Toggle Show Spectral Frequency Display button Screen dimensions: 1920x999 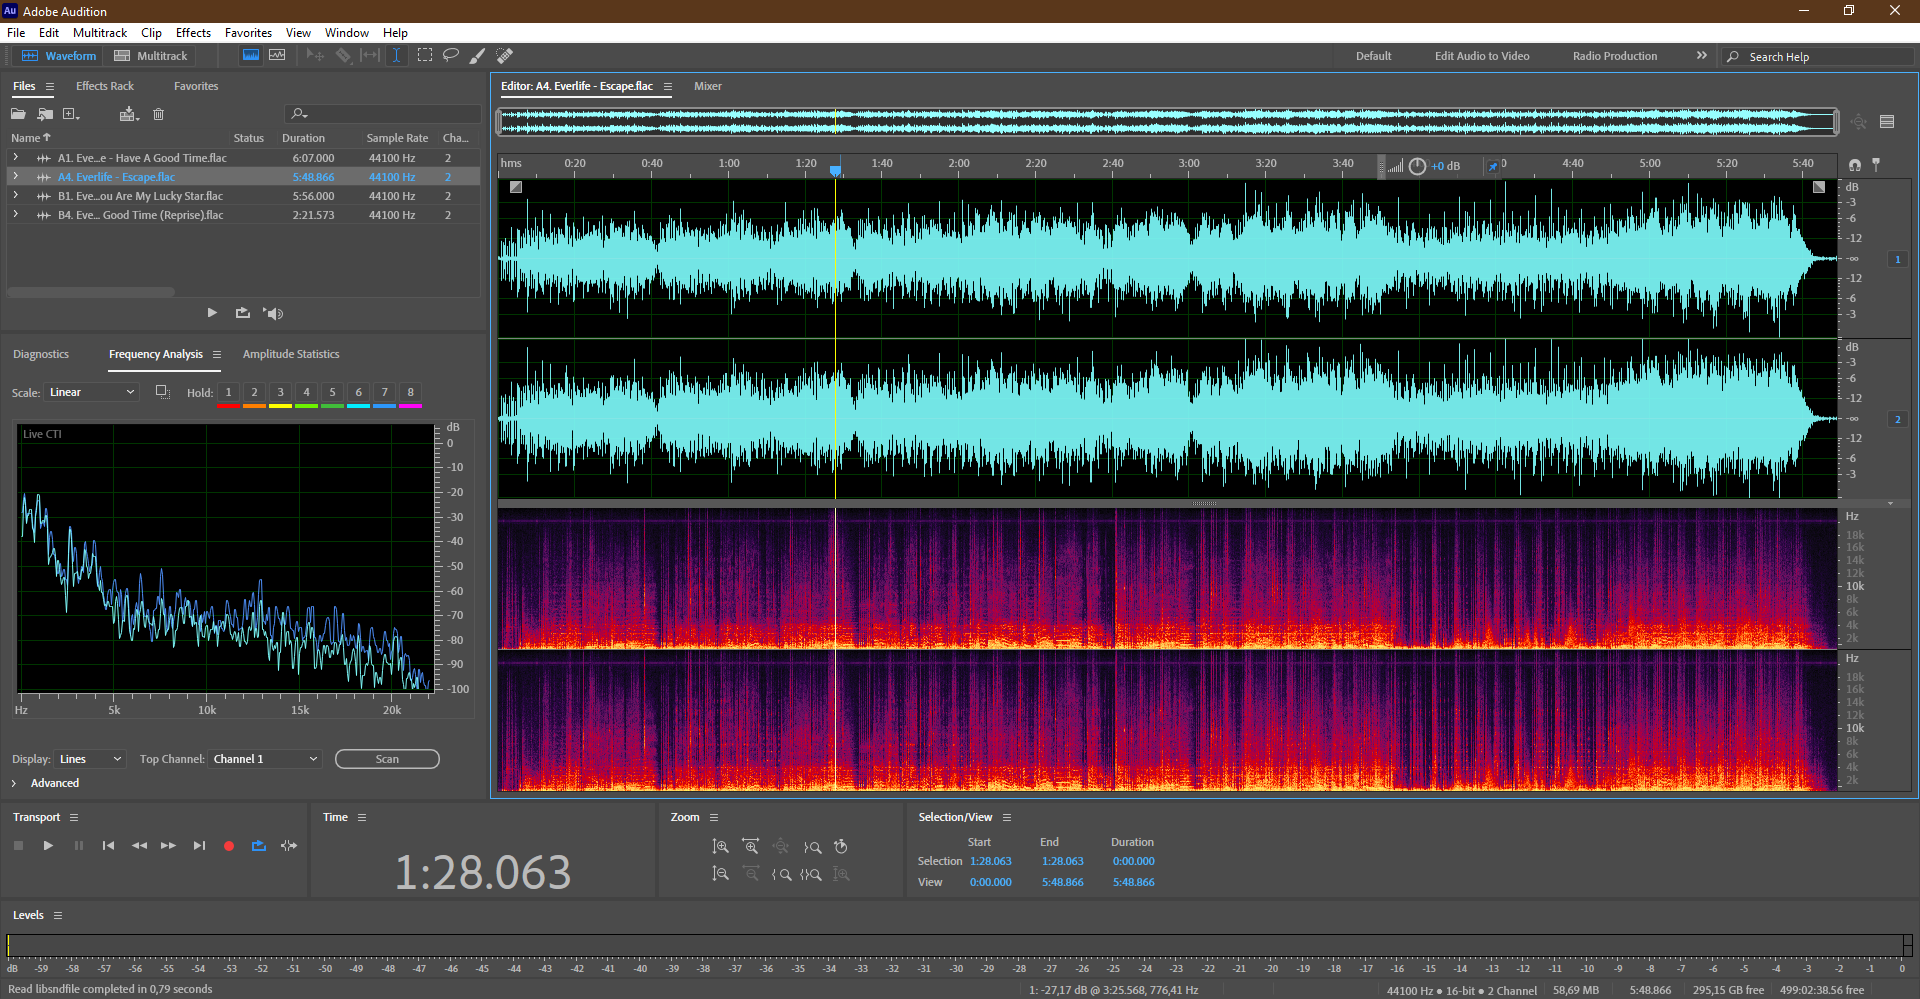[x=251, y=56]
